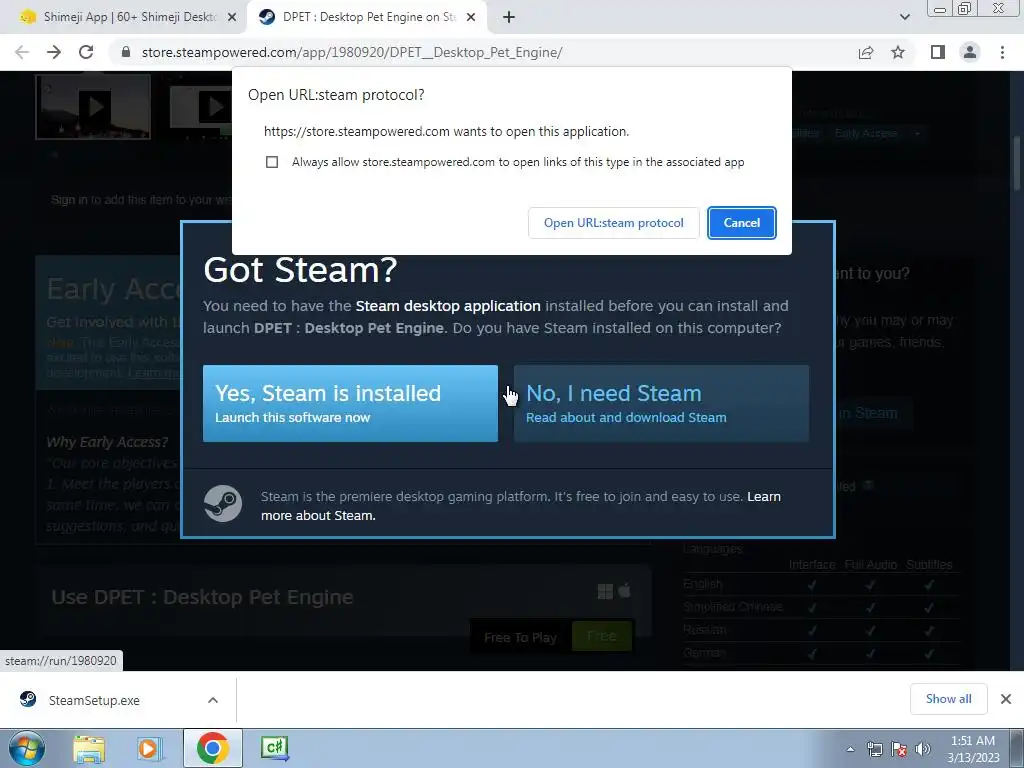The image size is (1024, 768).
Task: Click the Early Access tag
Action: 866,133
